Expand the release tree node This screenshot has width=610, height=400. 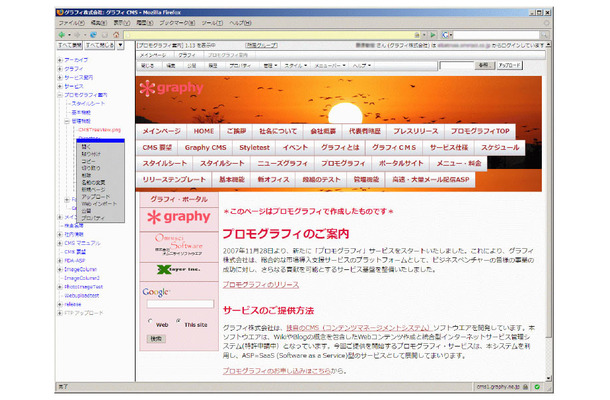60,304
